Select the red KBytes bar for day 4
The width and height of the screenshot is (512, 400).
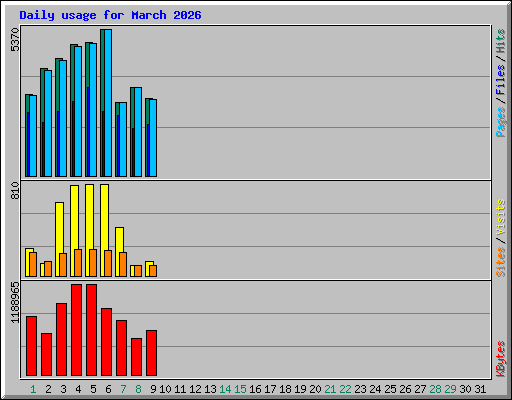point(76,330)
